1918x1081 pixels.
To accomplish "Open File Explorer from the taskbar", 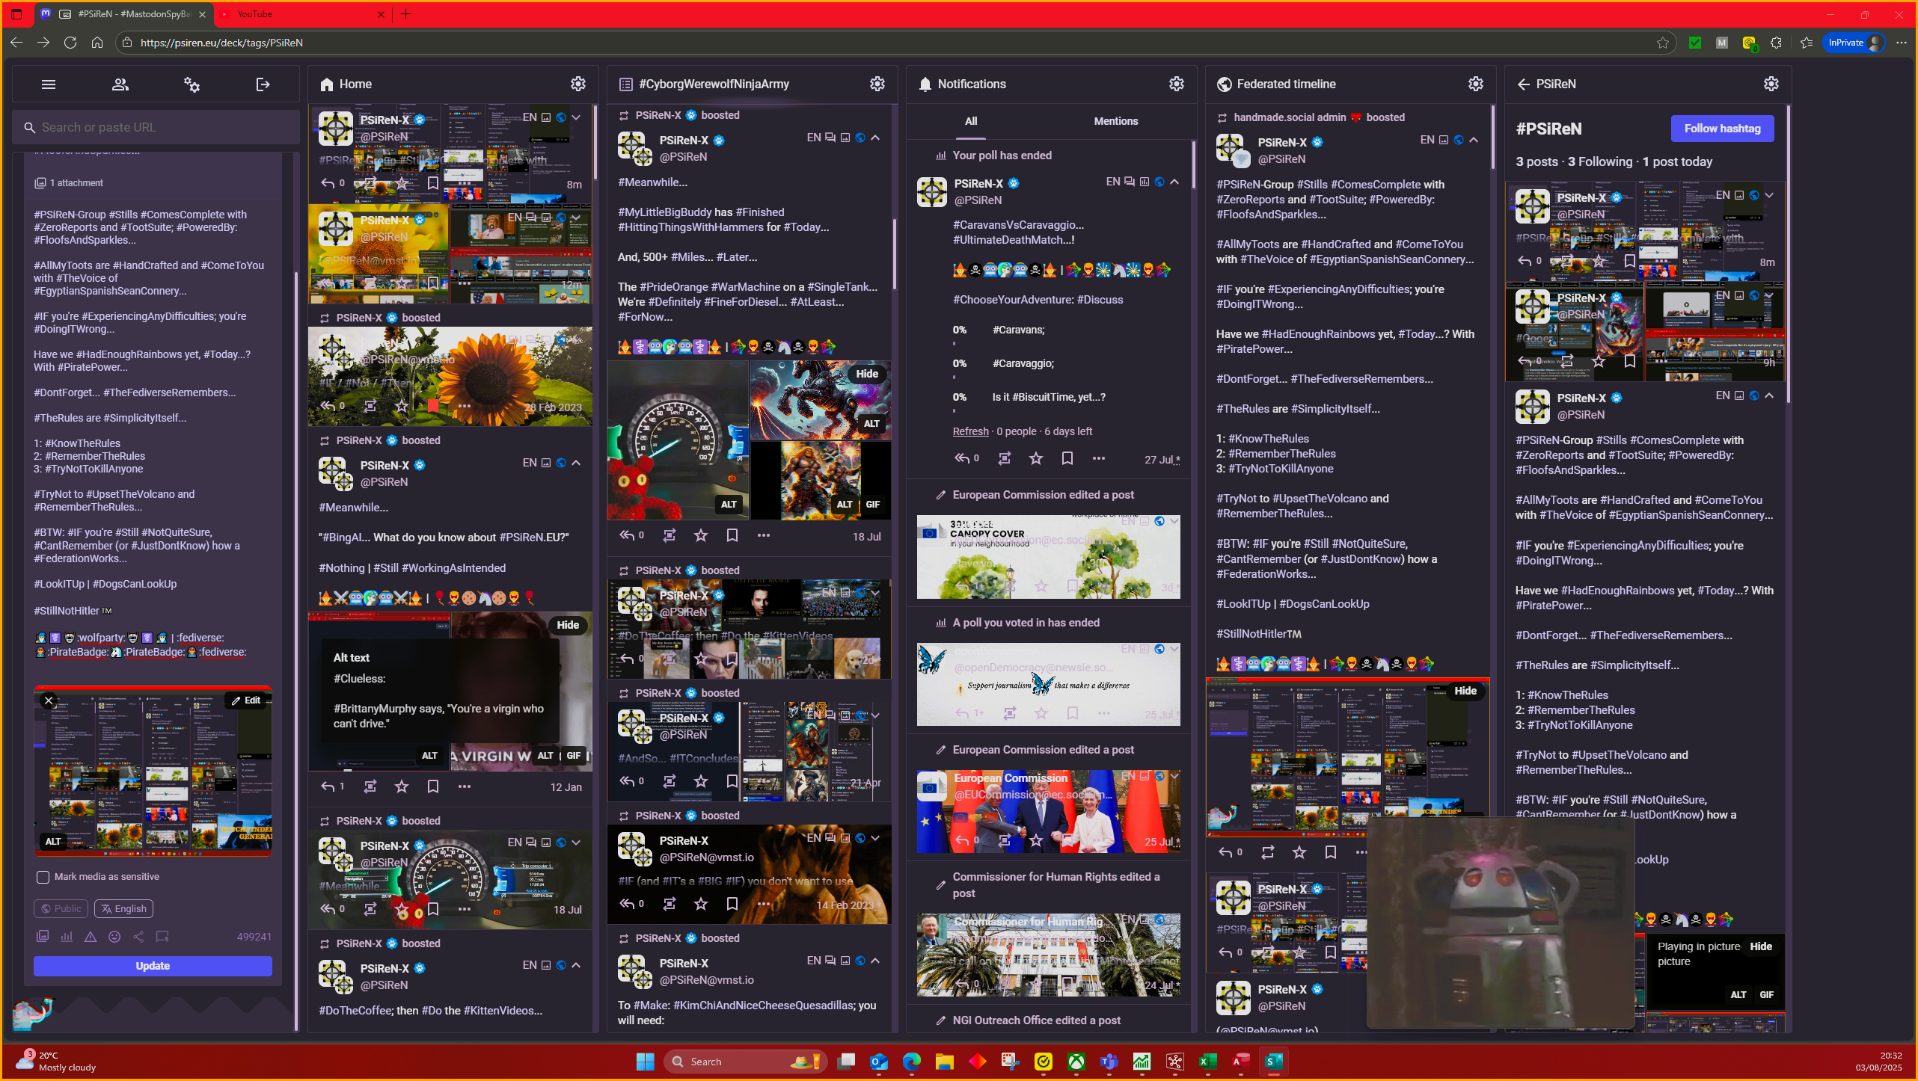I will [944, 1062].
